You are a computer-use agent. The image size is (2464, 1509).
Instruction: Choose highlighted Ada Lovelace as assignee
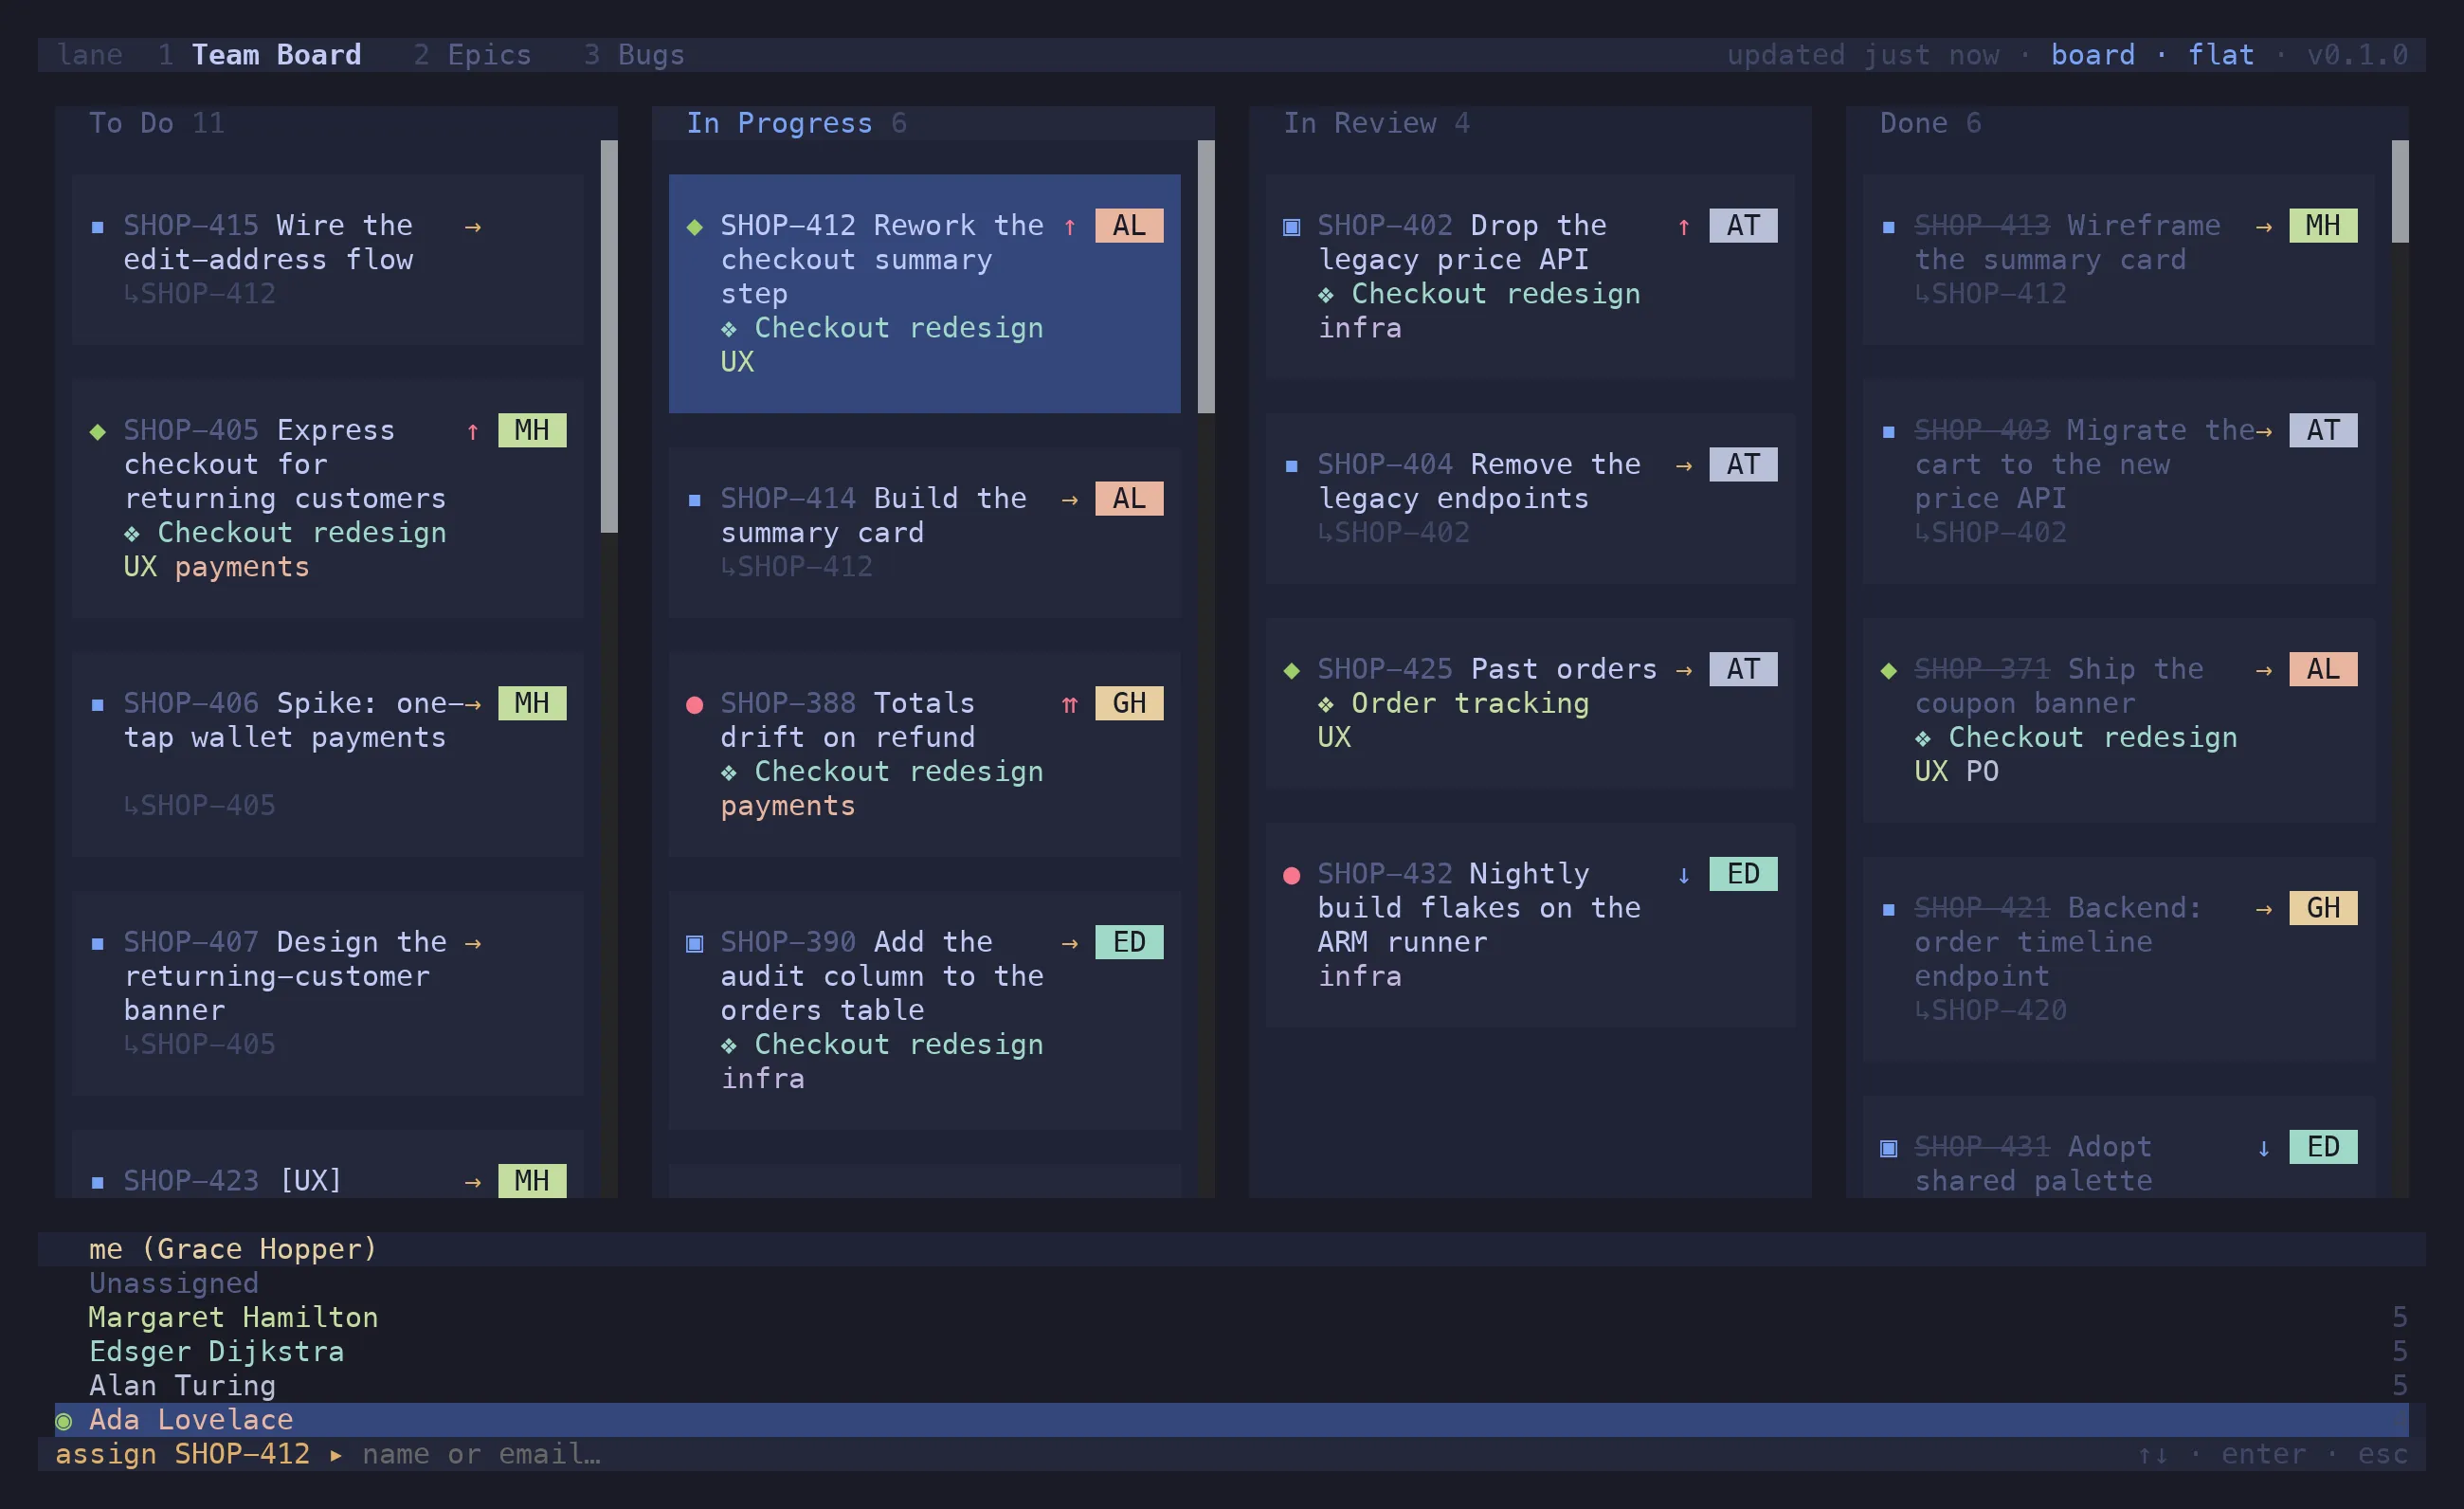click(1232, 1420)
